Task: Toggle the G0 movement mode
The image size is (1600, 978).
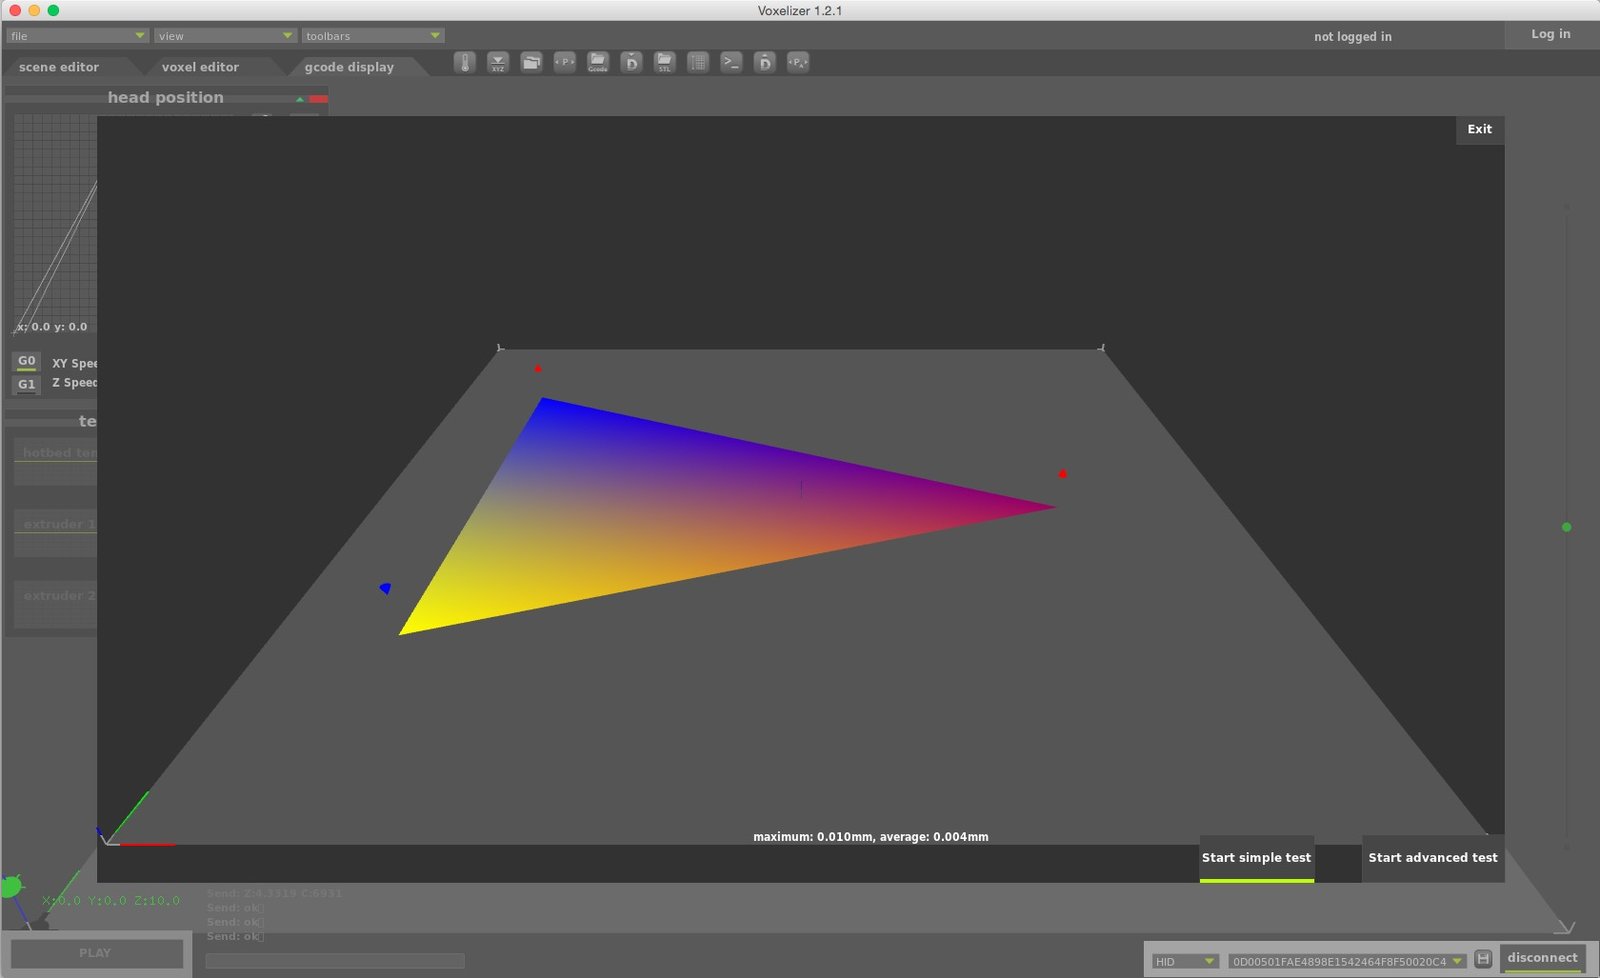Action: tap(27, 361)
